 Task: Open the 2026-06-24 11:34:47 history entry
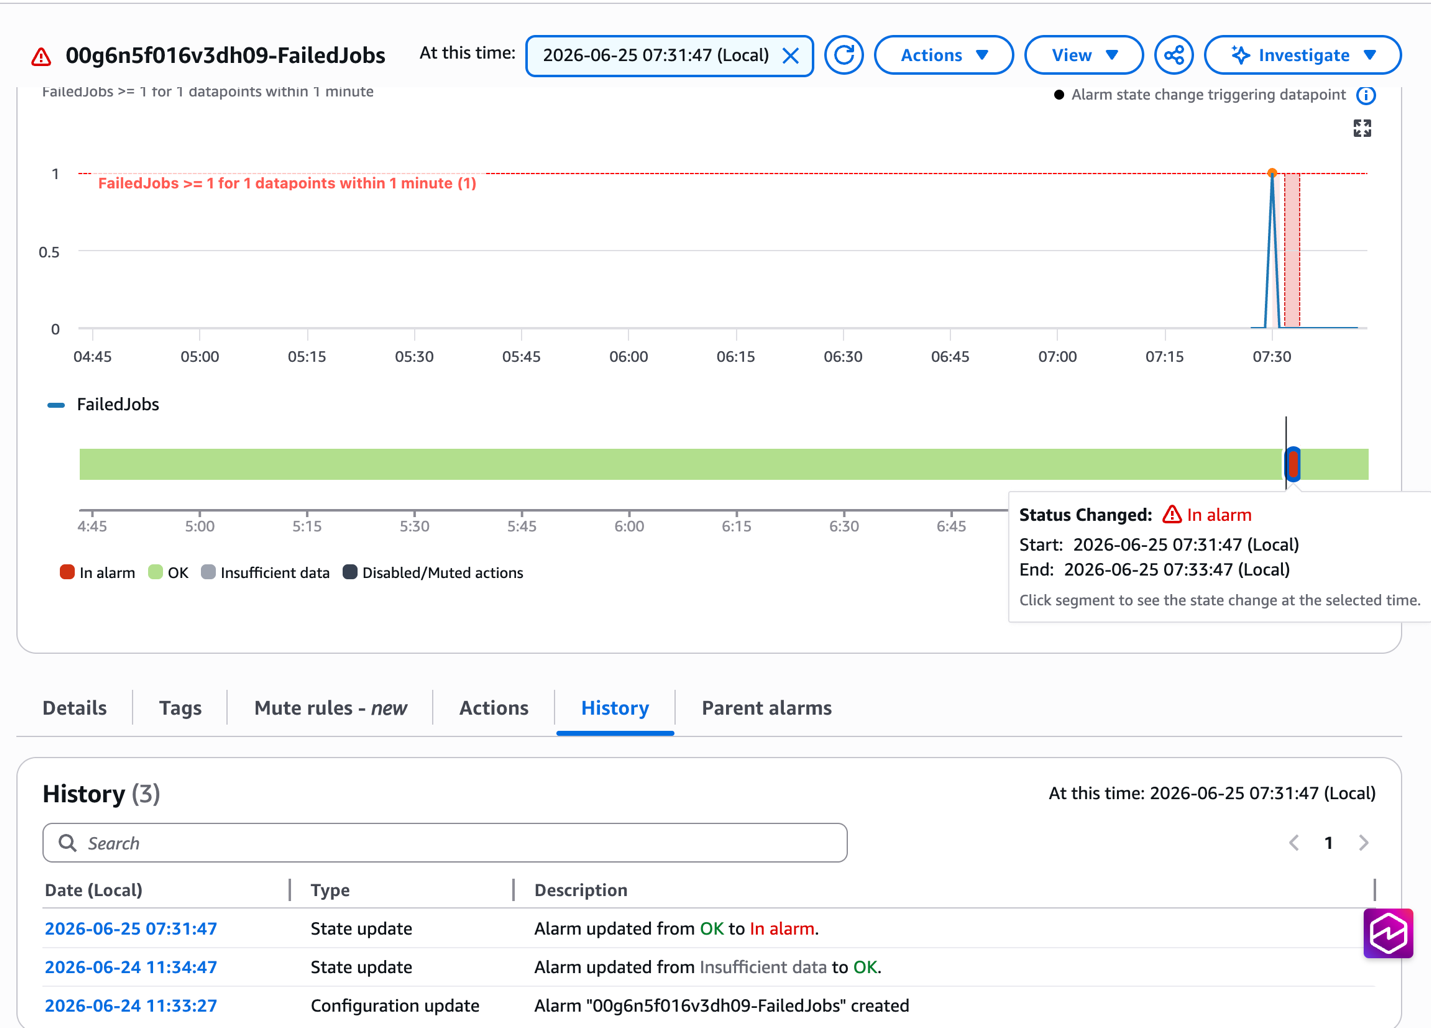click(131, 967)
